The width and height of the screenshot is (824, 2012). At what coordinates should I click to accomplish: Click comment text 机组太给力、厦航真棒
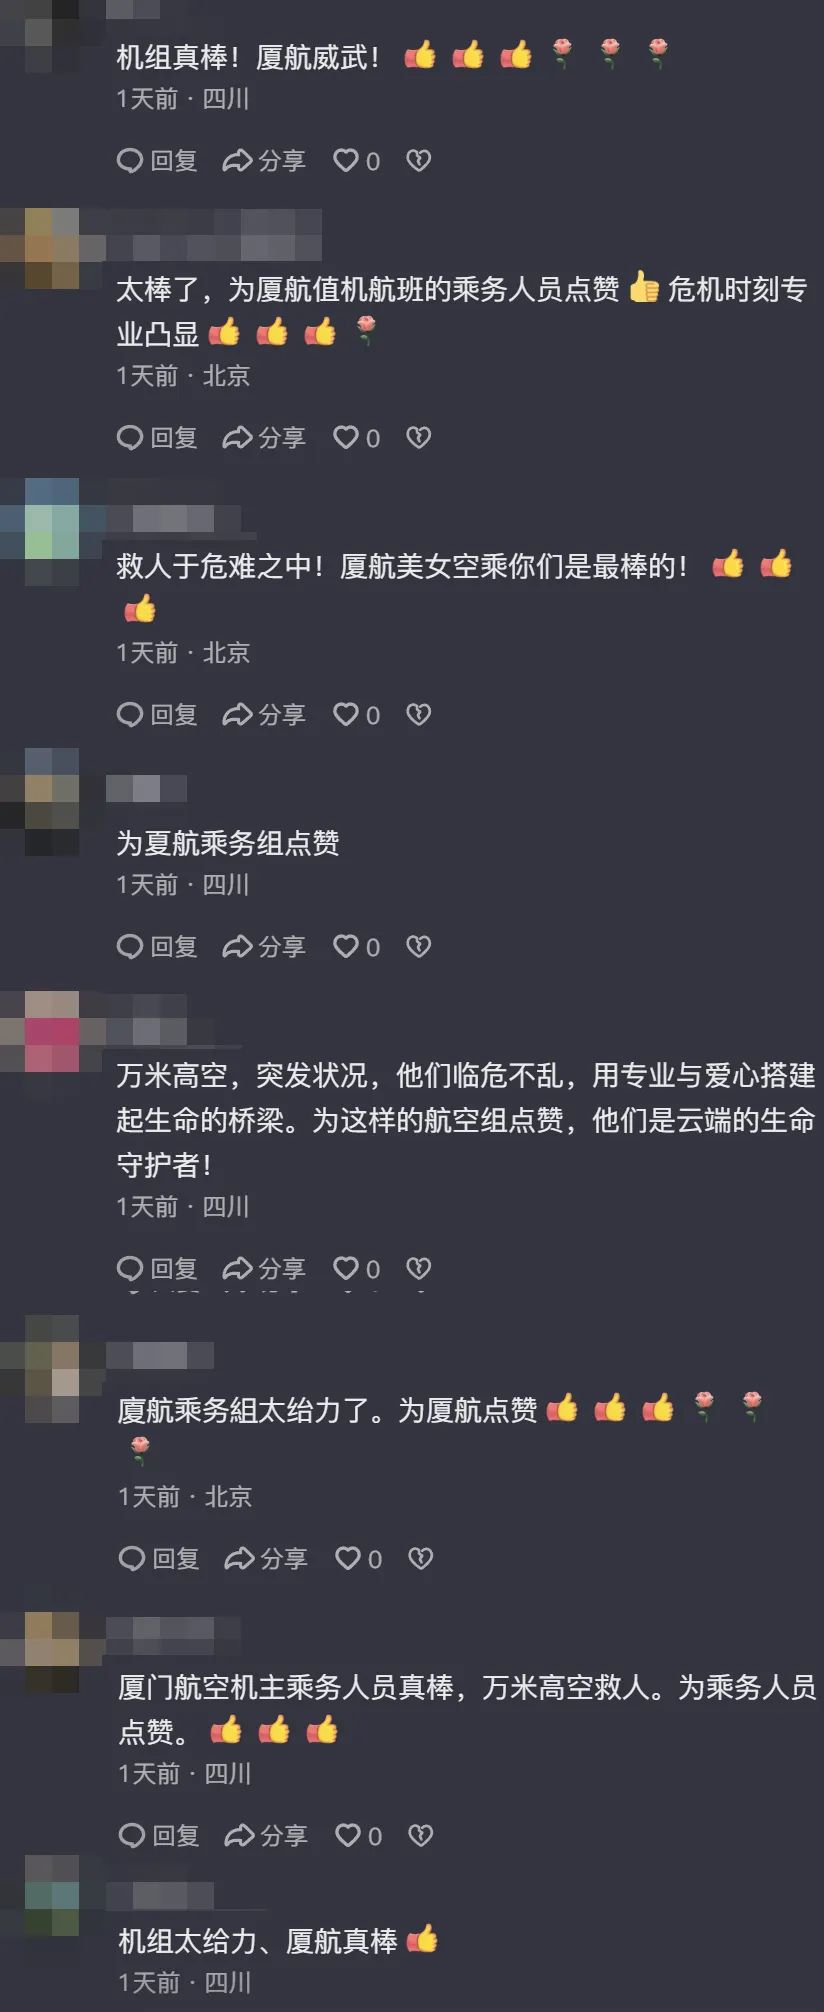(257, 1941)
